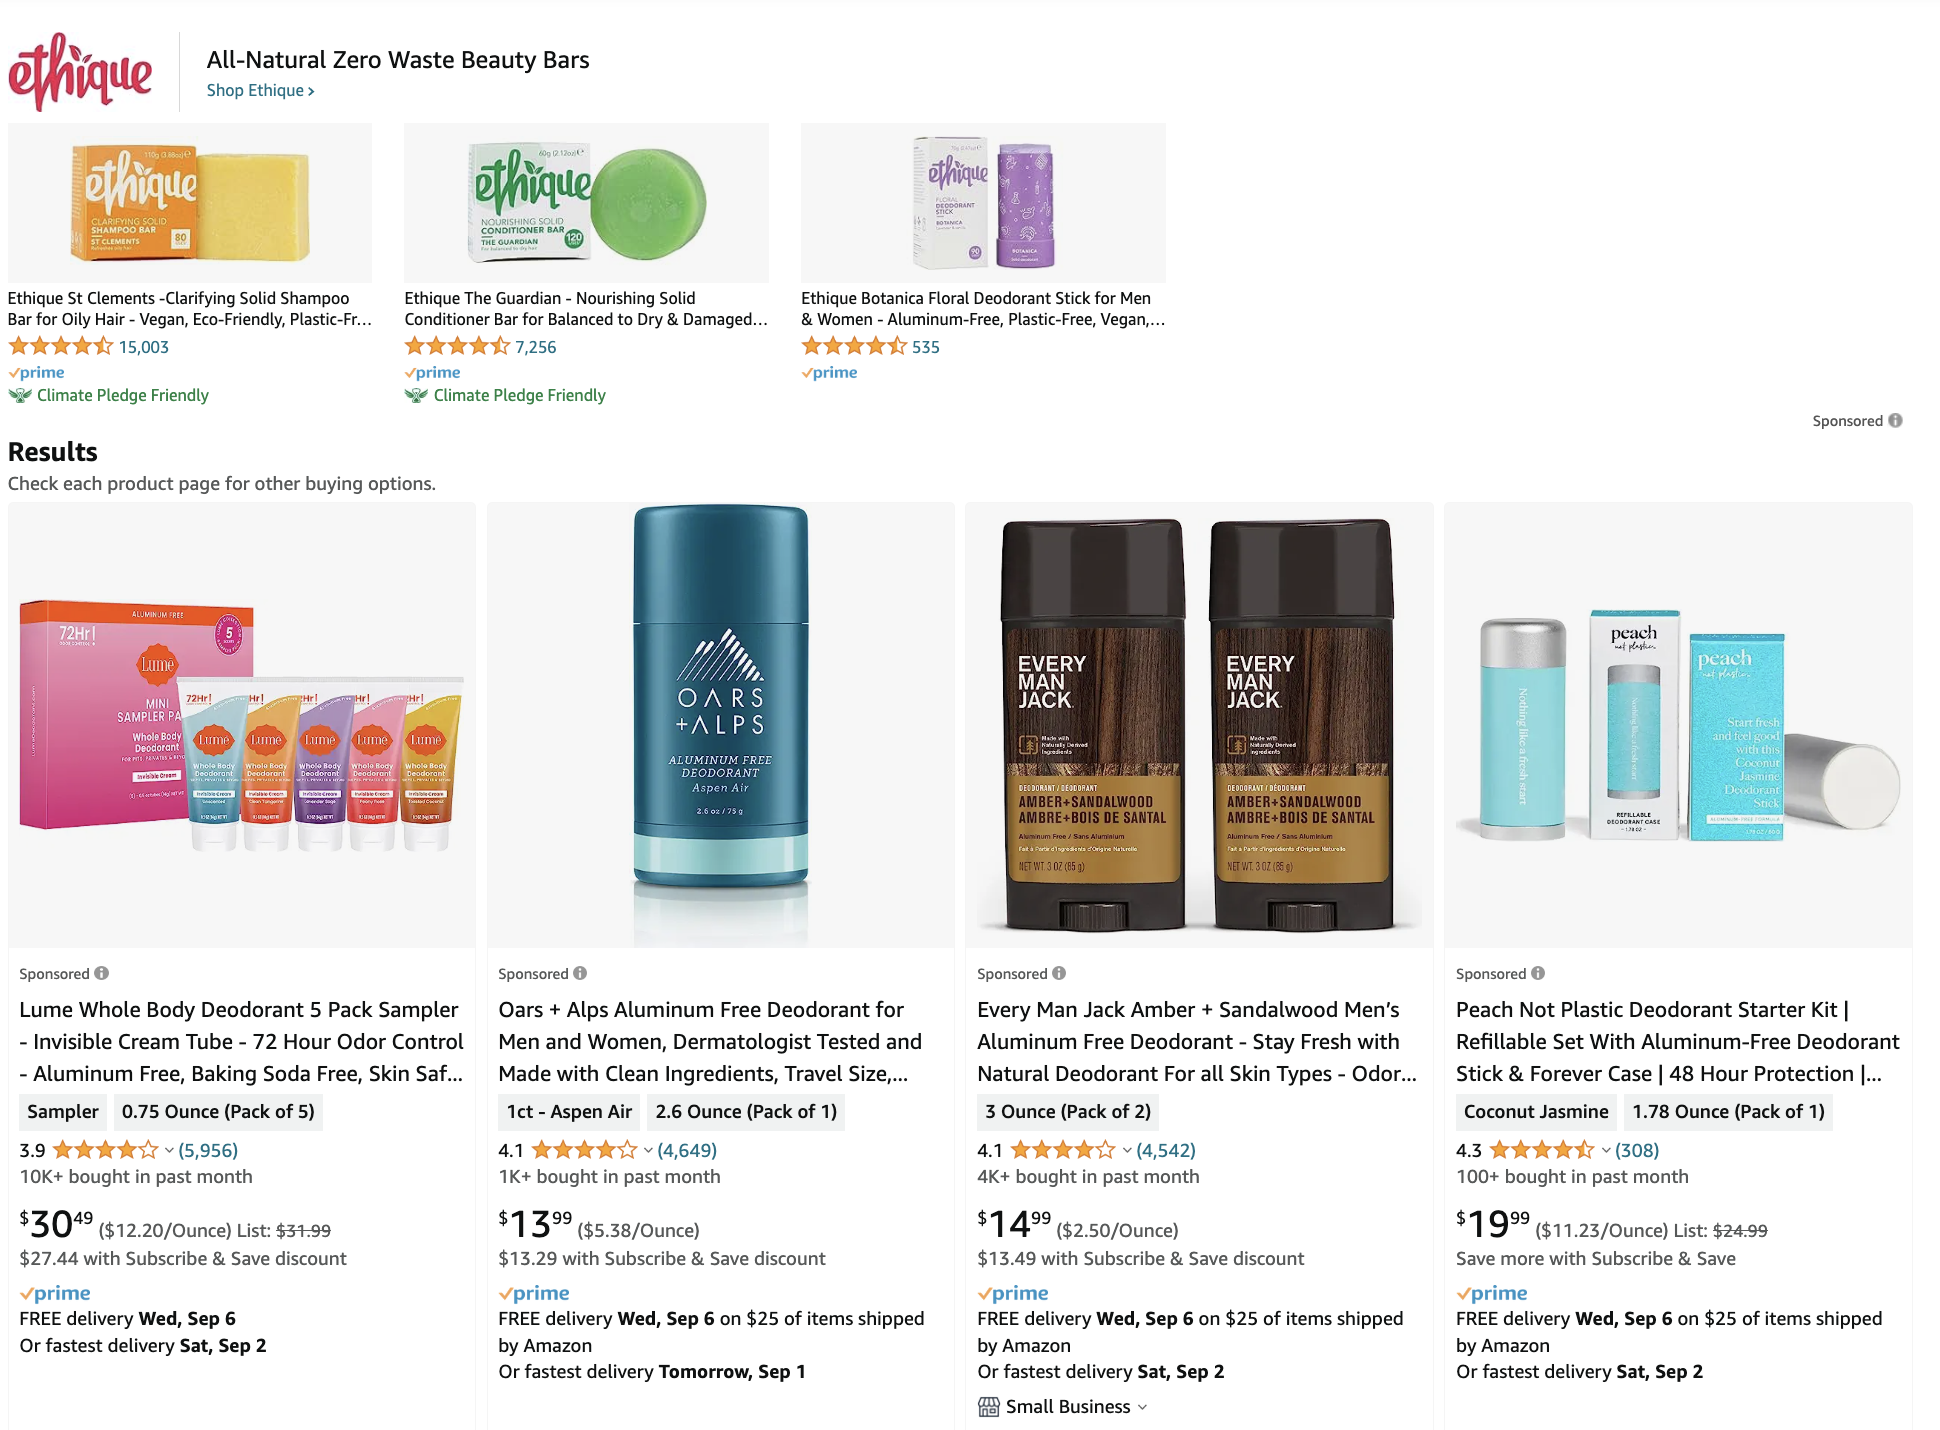Viewport: 1940px width, 1430px height.
Task: Open Lume Whole Body Deodorant 5 Pack title
Action: 241,1041
